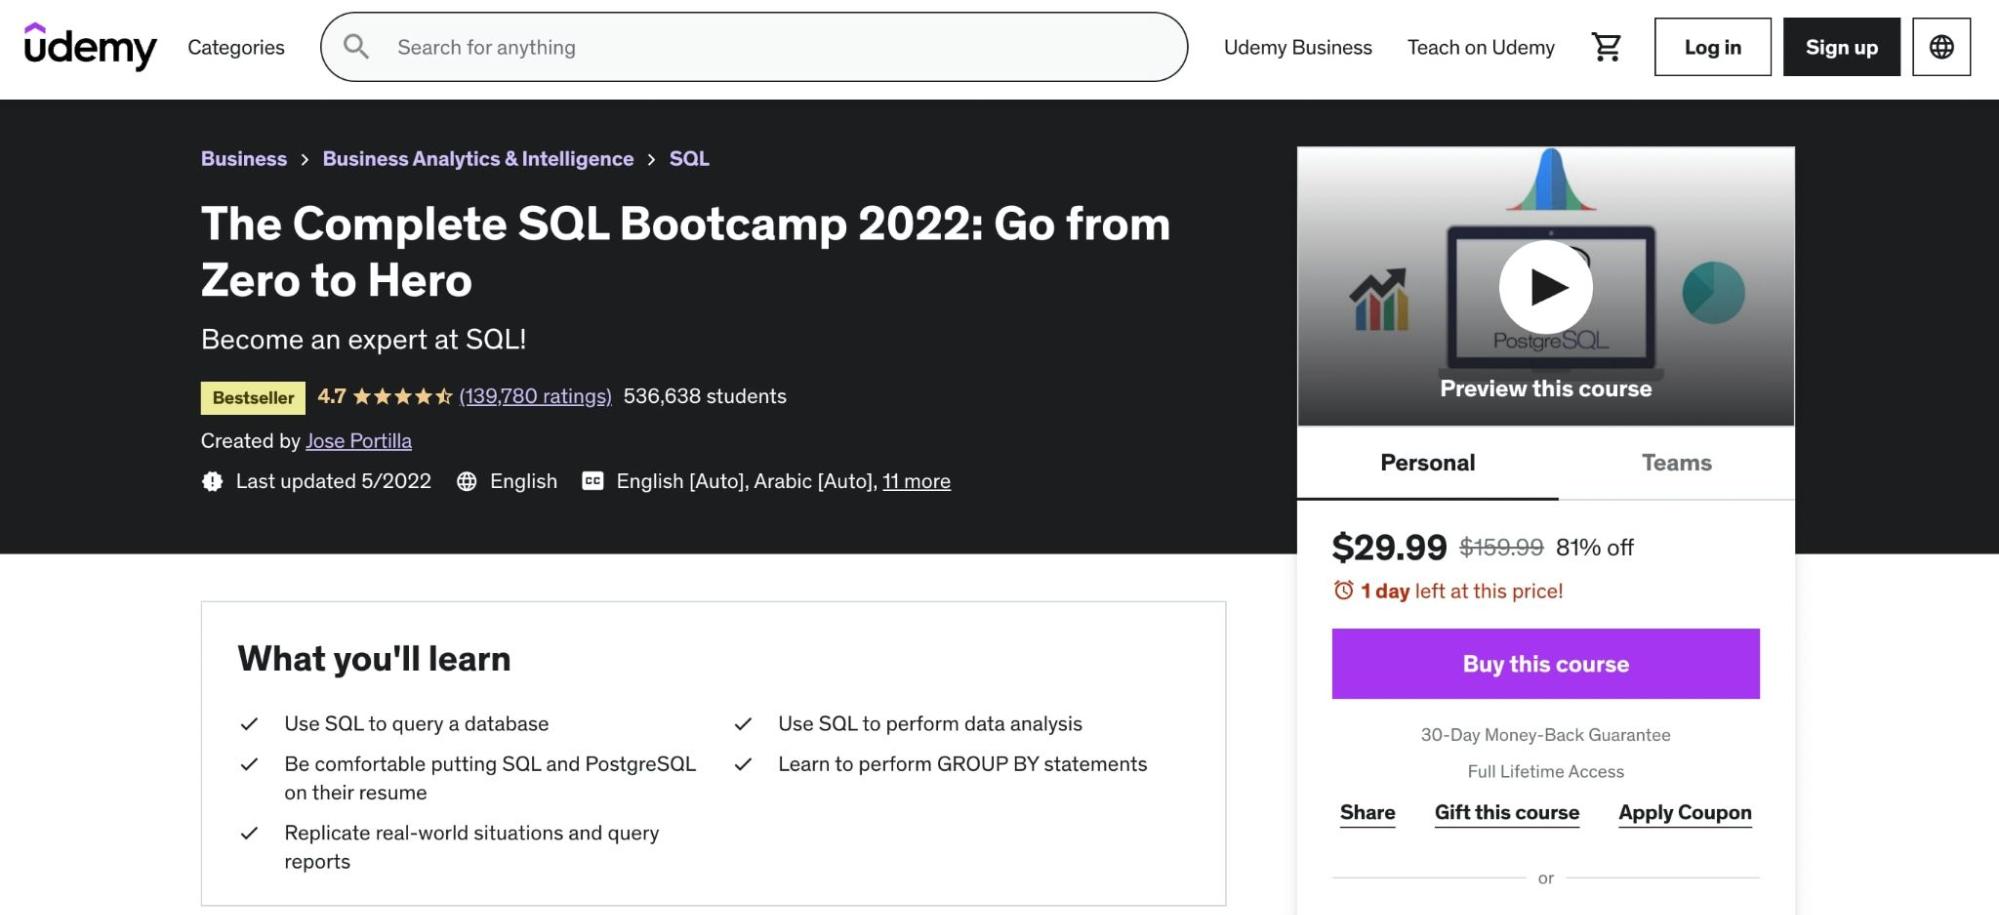Click Udemy Business in the top navigation
Screen dimensions: 1999x915
click(x=1297, y=46)
